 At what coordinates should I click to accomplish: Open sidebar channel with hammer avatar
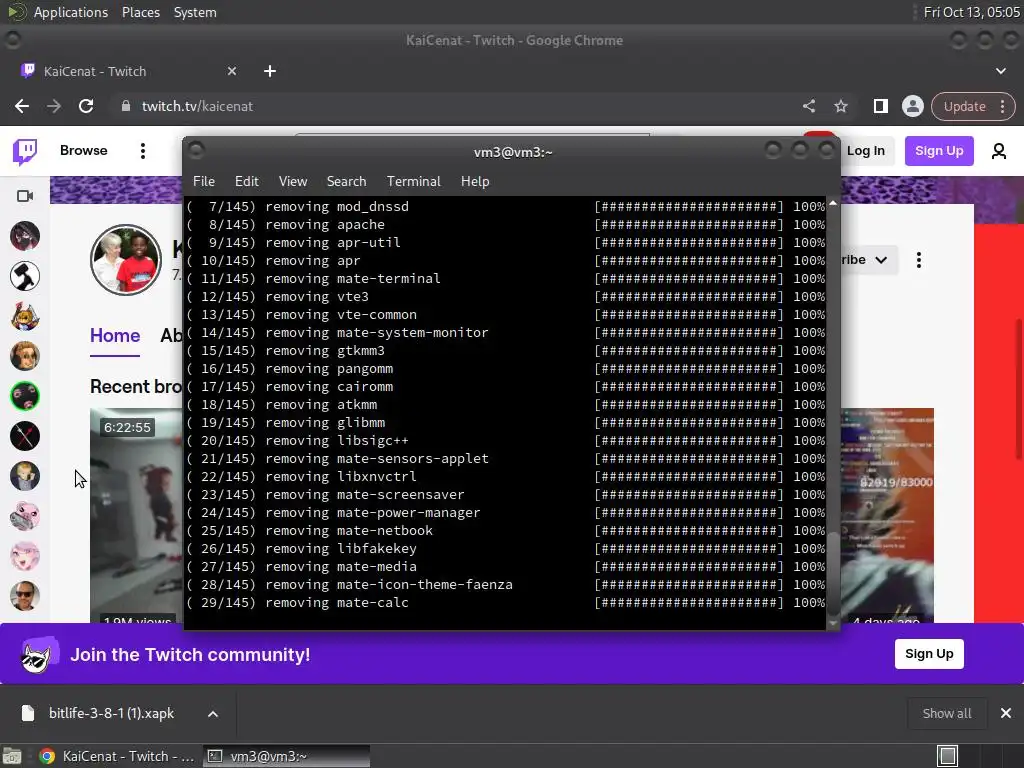[x=25, y=276]
